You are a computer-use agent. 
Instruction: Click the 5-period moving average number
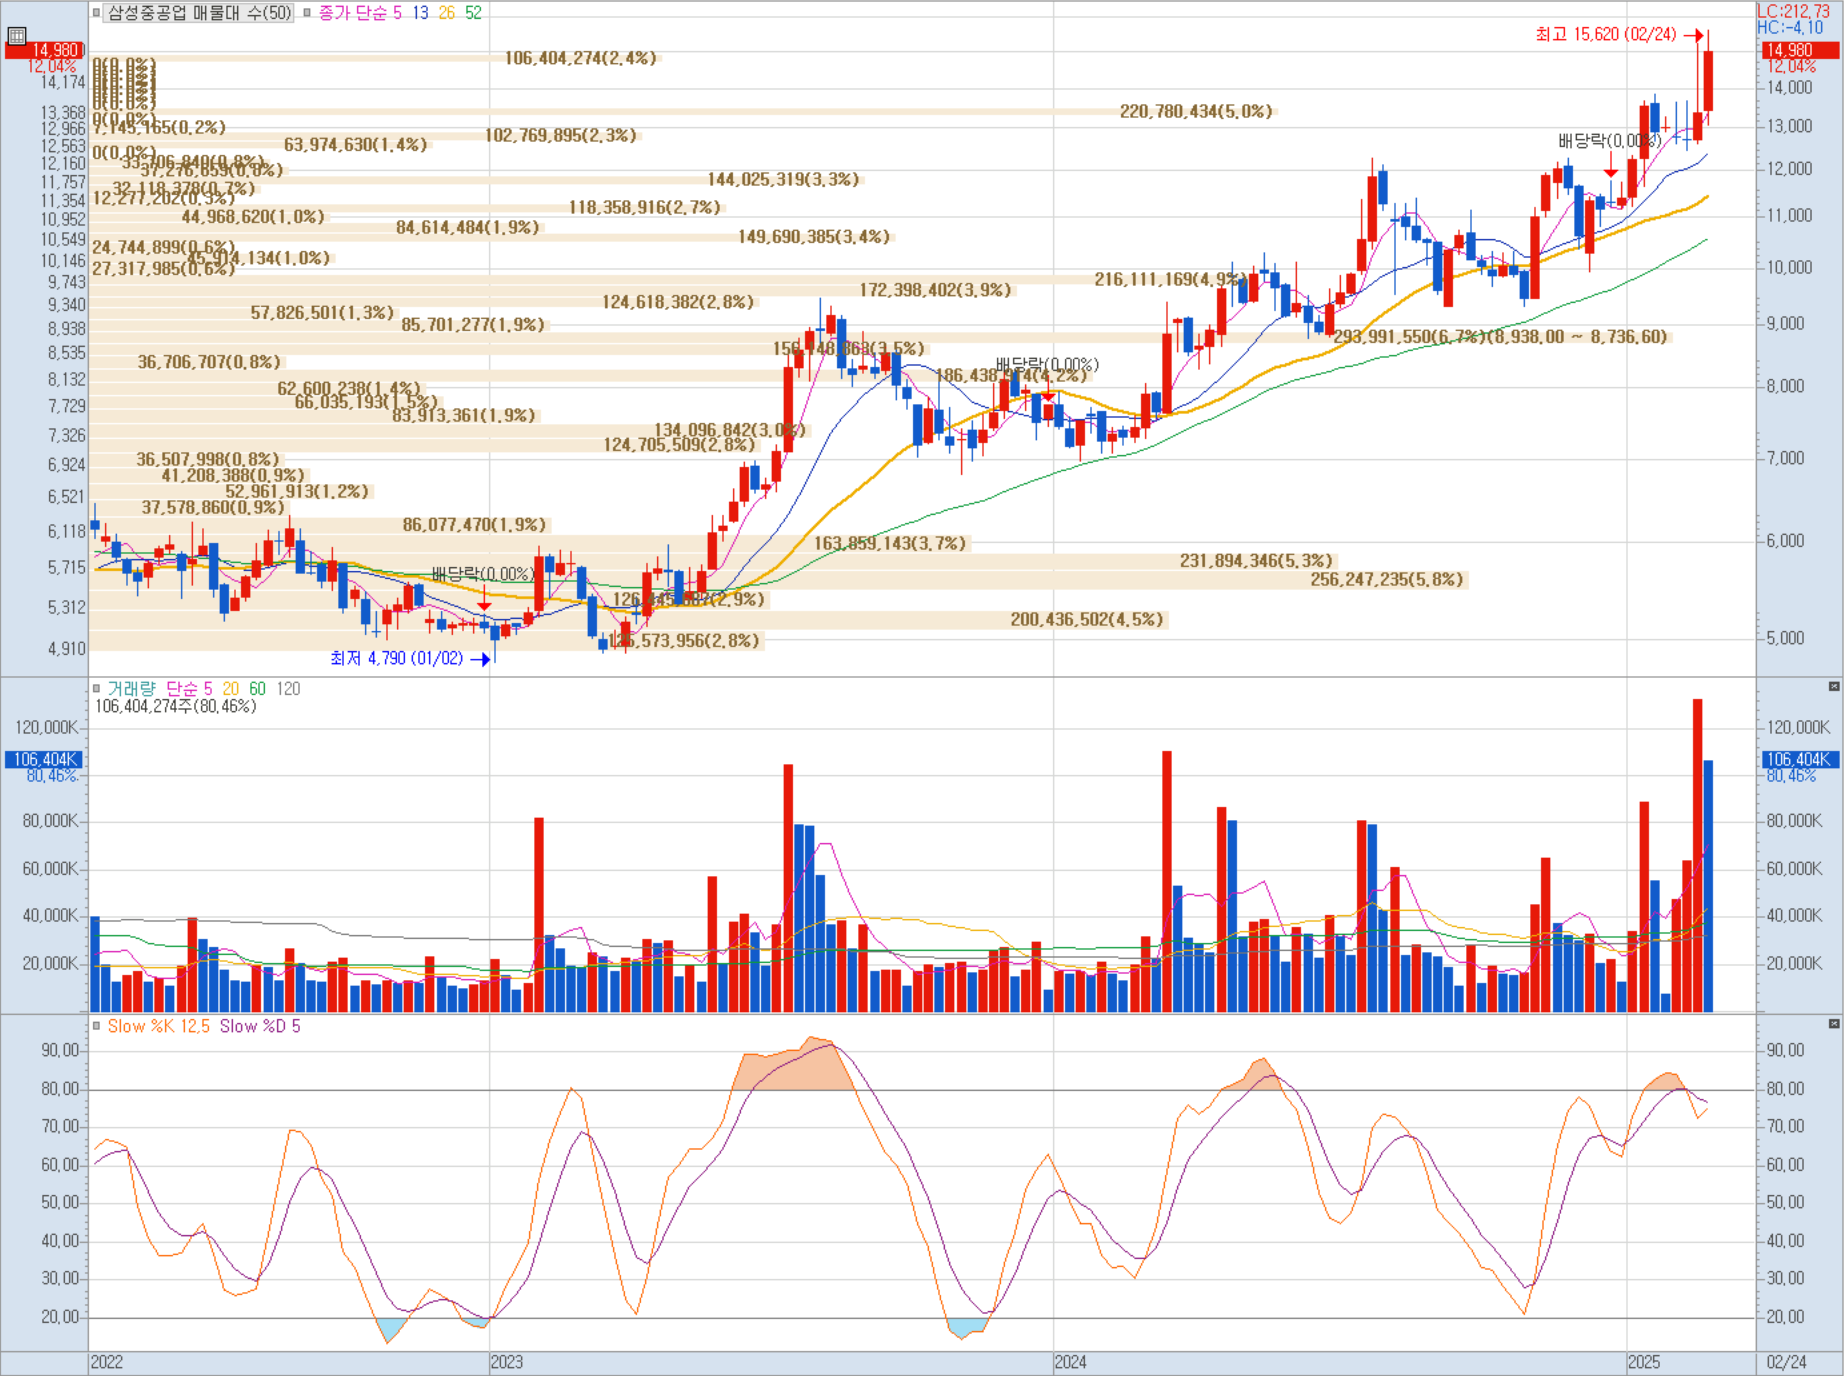click(397, 13)
